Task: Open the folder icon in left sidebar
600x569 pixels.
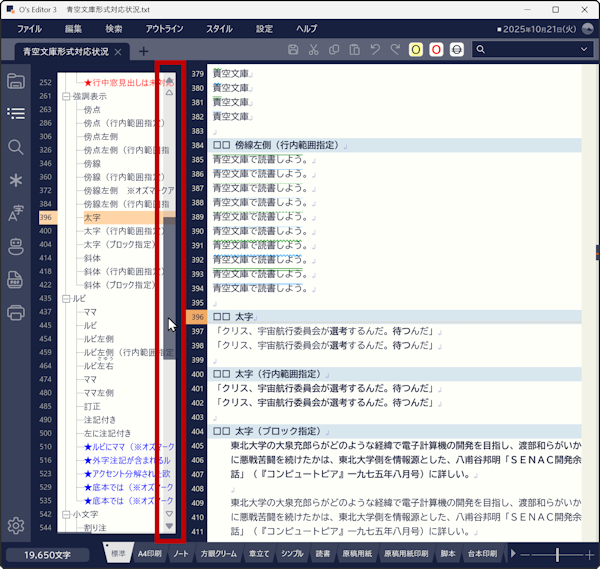Action: coord(16,81)
